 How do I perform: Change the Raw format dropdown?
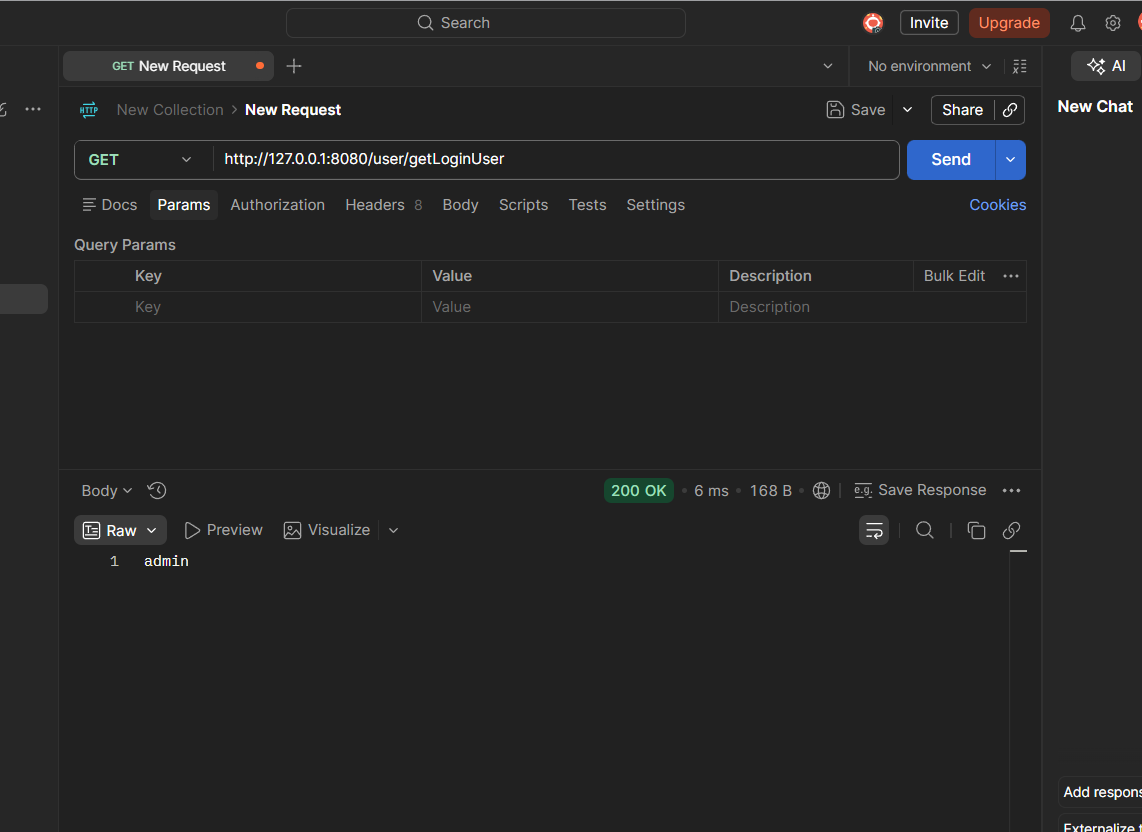pos(120,530)
